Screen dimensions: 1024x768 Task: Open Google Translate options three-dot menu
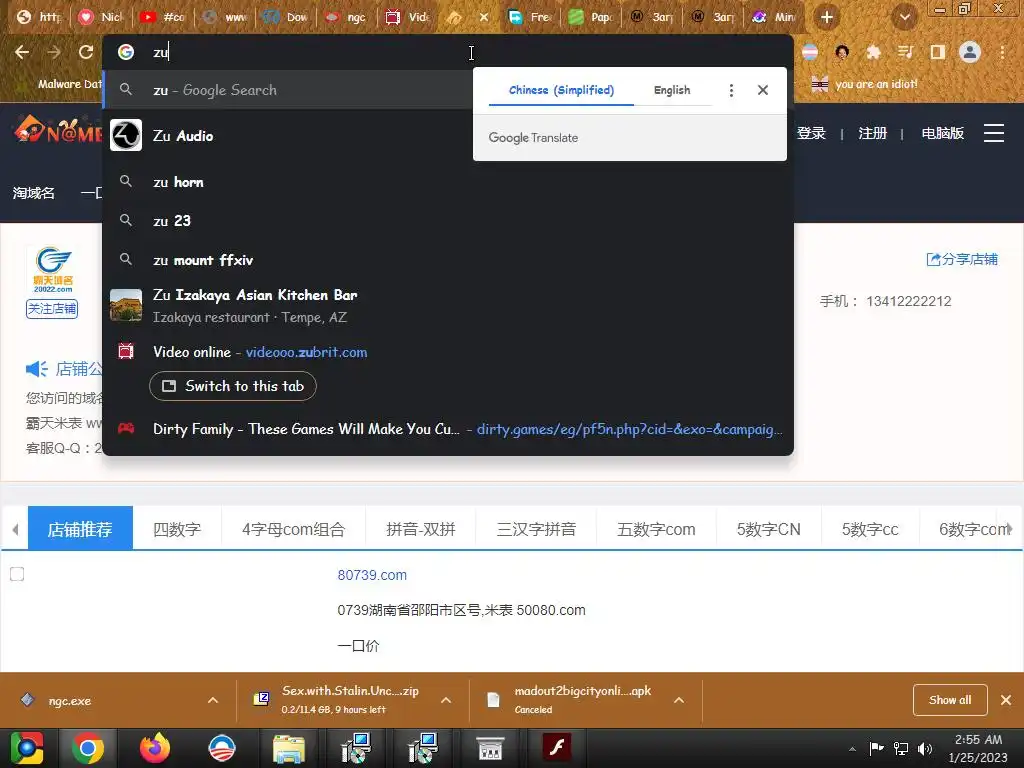(731, 90)
